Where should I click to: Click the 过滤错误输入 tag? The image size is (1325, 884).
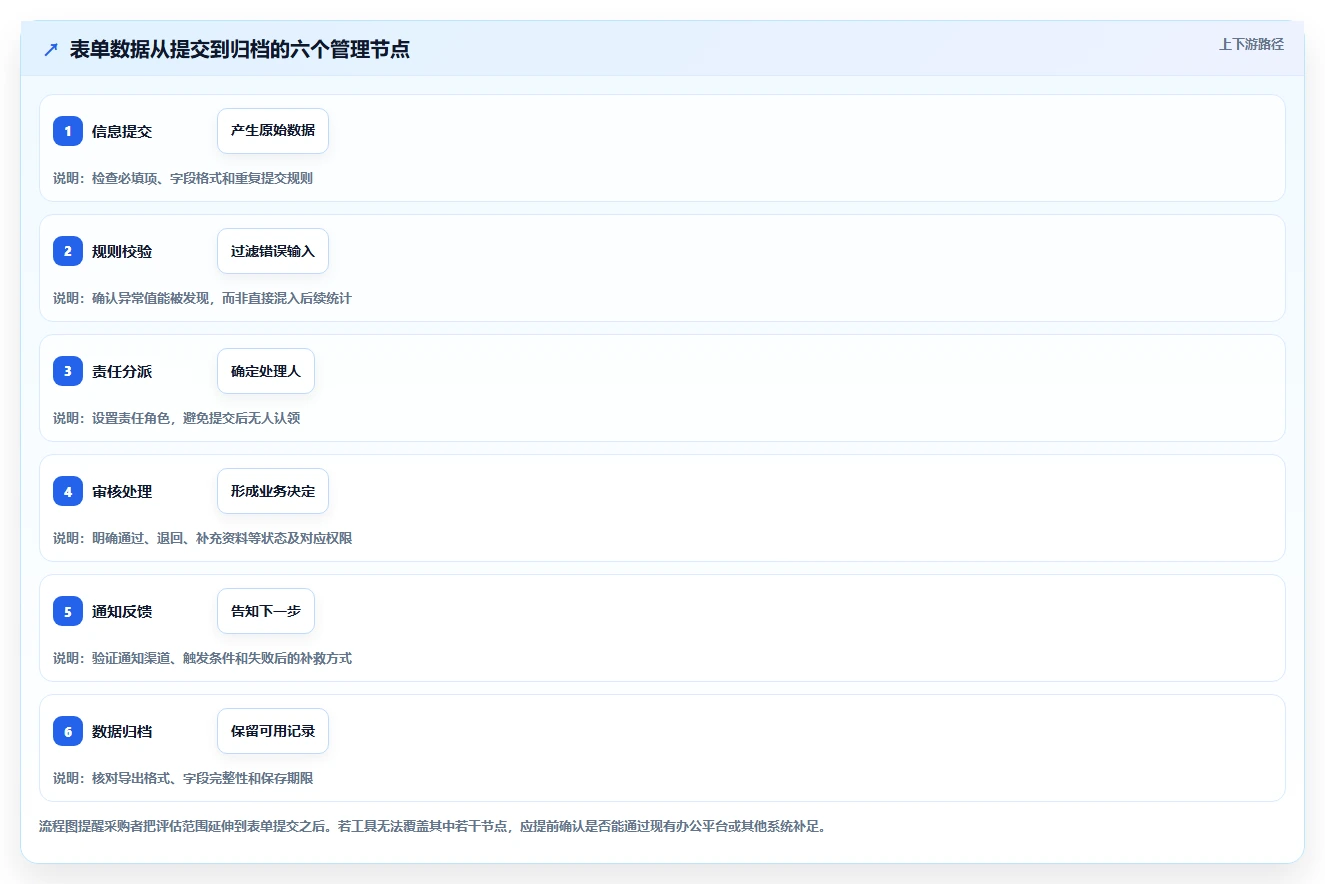point(273,251)
